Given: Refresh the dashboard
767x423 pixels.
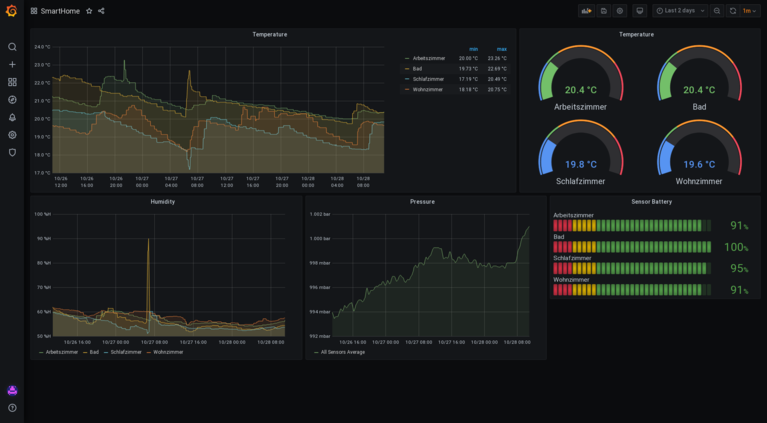Looking at the screenshot, I should 733,11.
